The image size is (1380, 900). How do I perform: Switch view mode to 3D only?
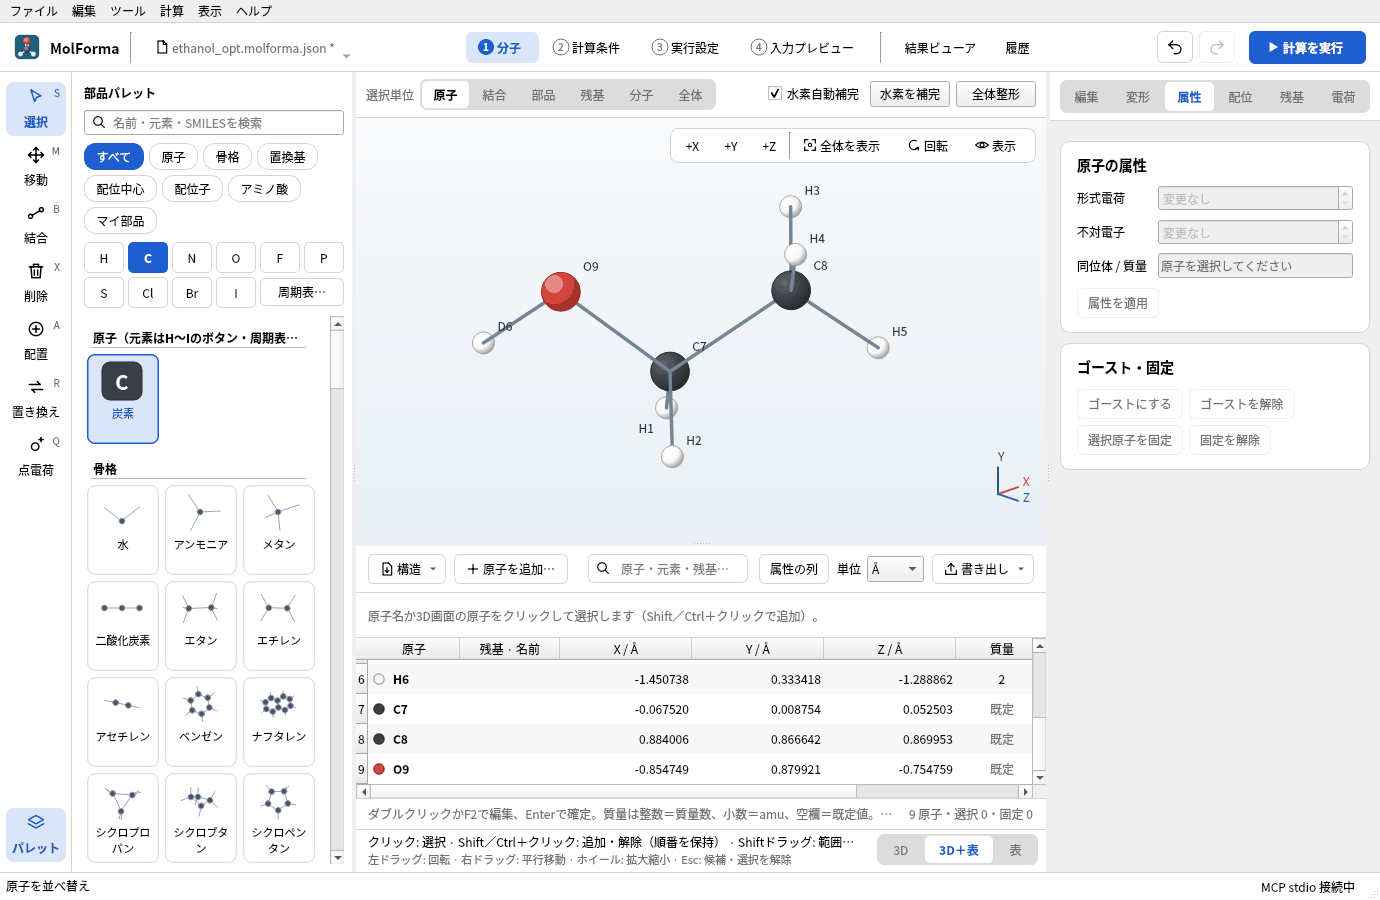click(x=901, y=850)
